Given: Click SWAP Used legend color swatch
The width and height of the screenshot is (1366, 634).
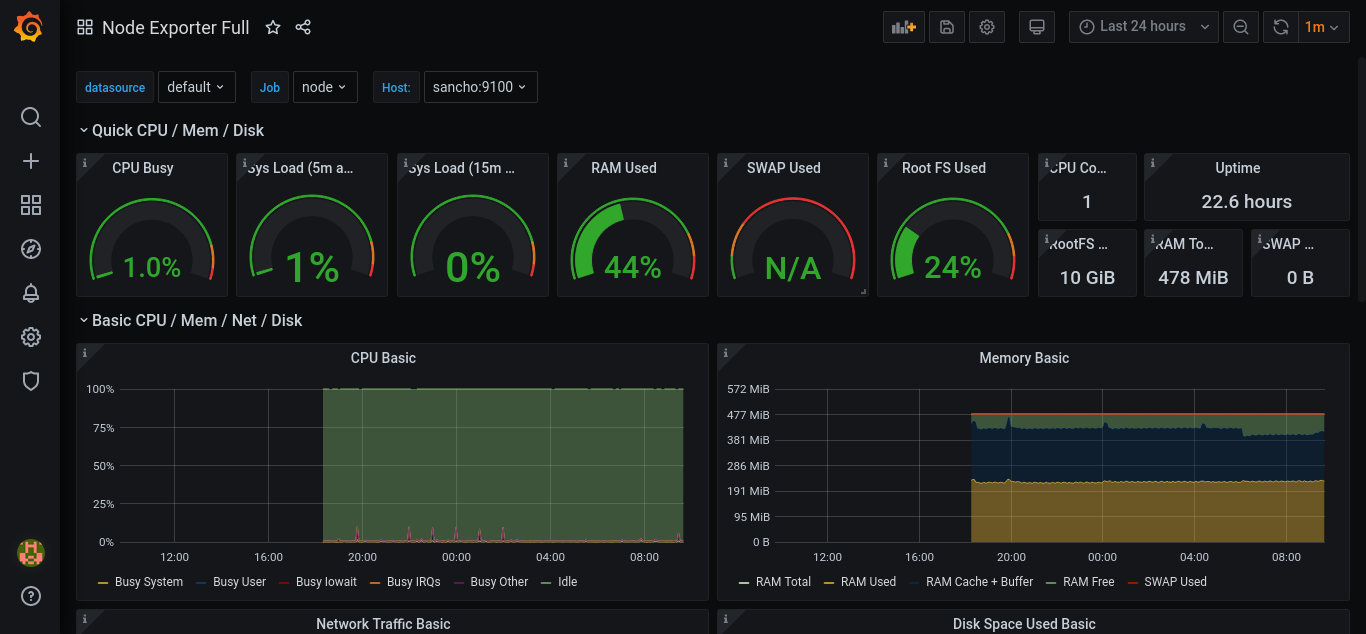Looking at the screenshot, I should [1133, 582].
